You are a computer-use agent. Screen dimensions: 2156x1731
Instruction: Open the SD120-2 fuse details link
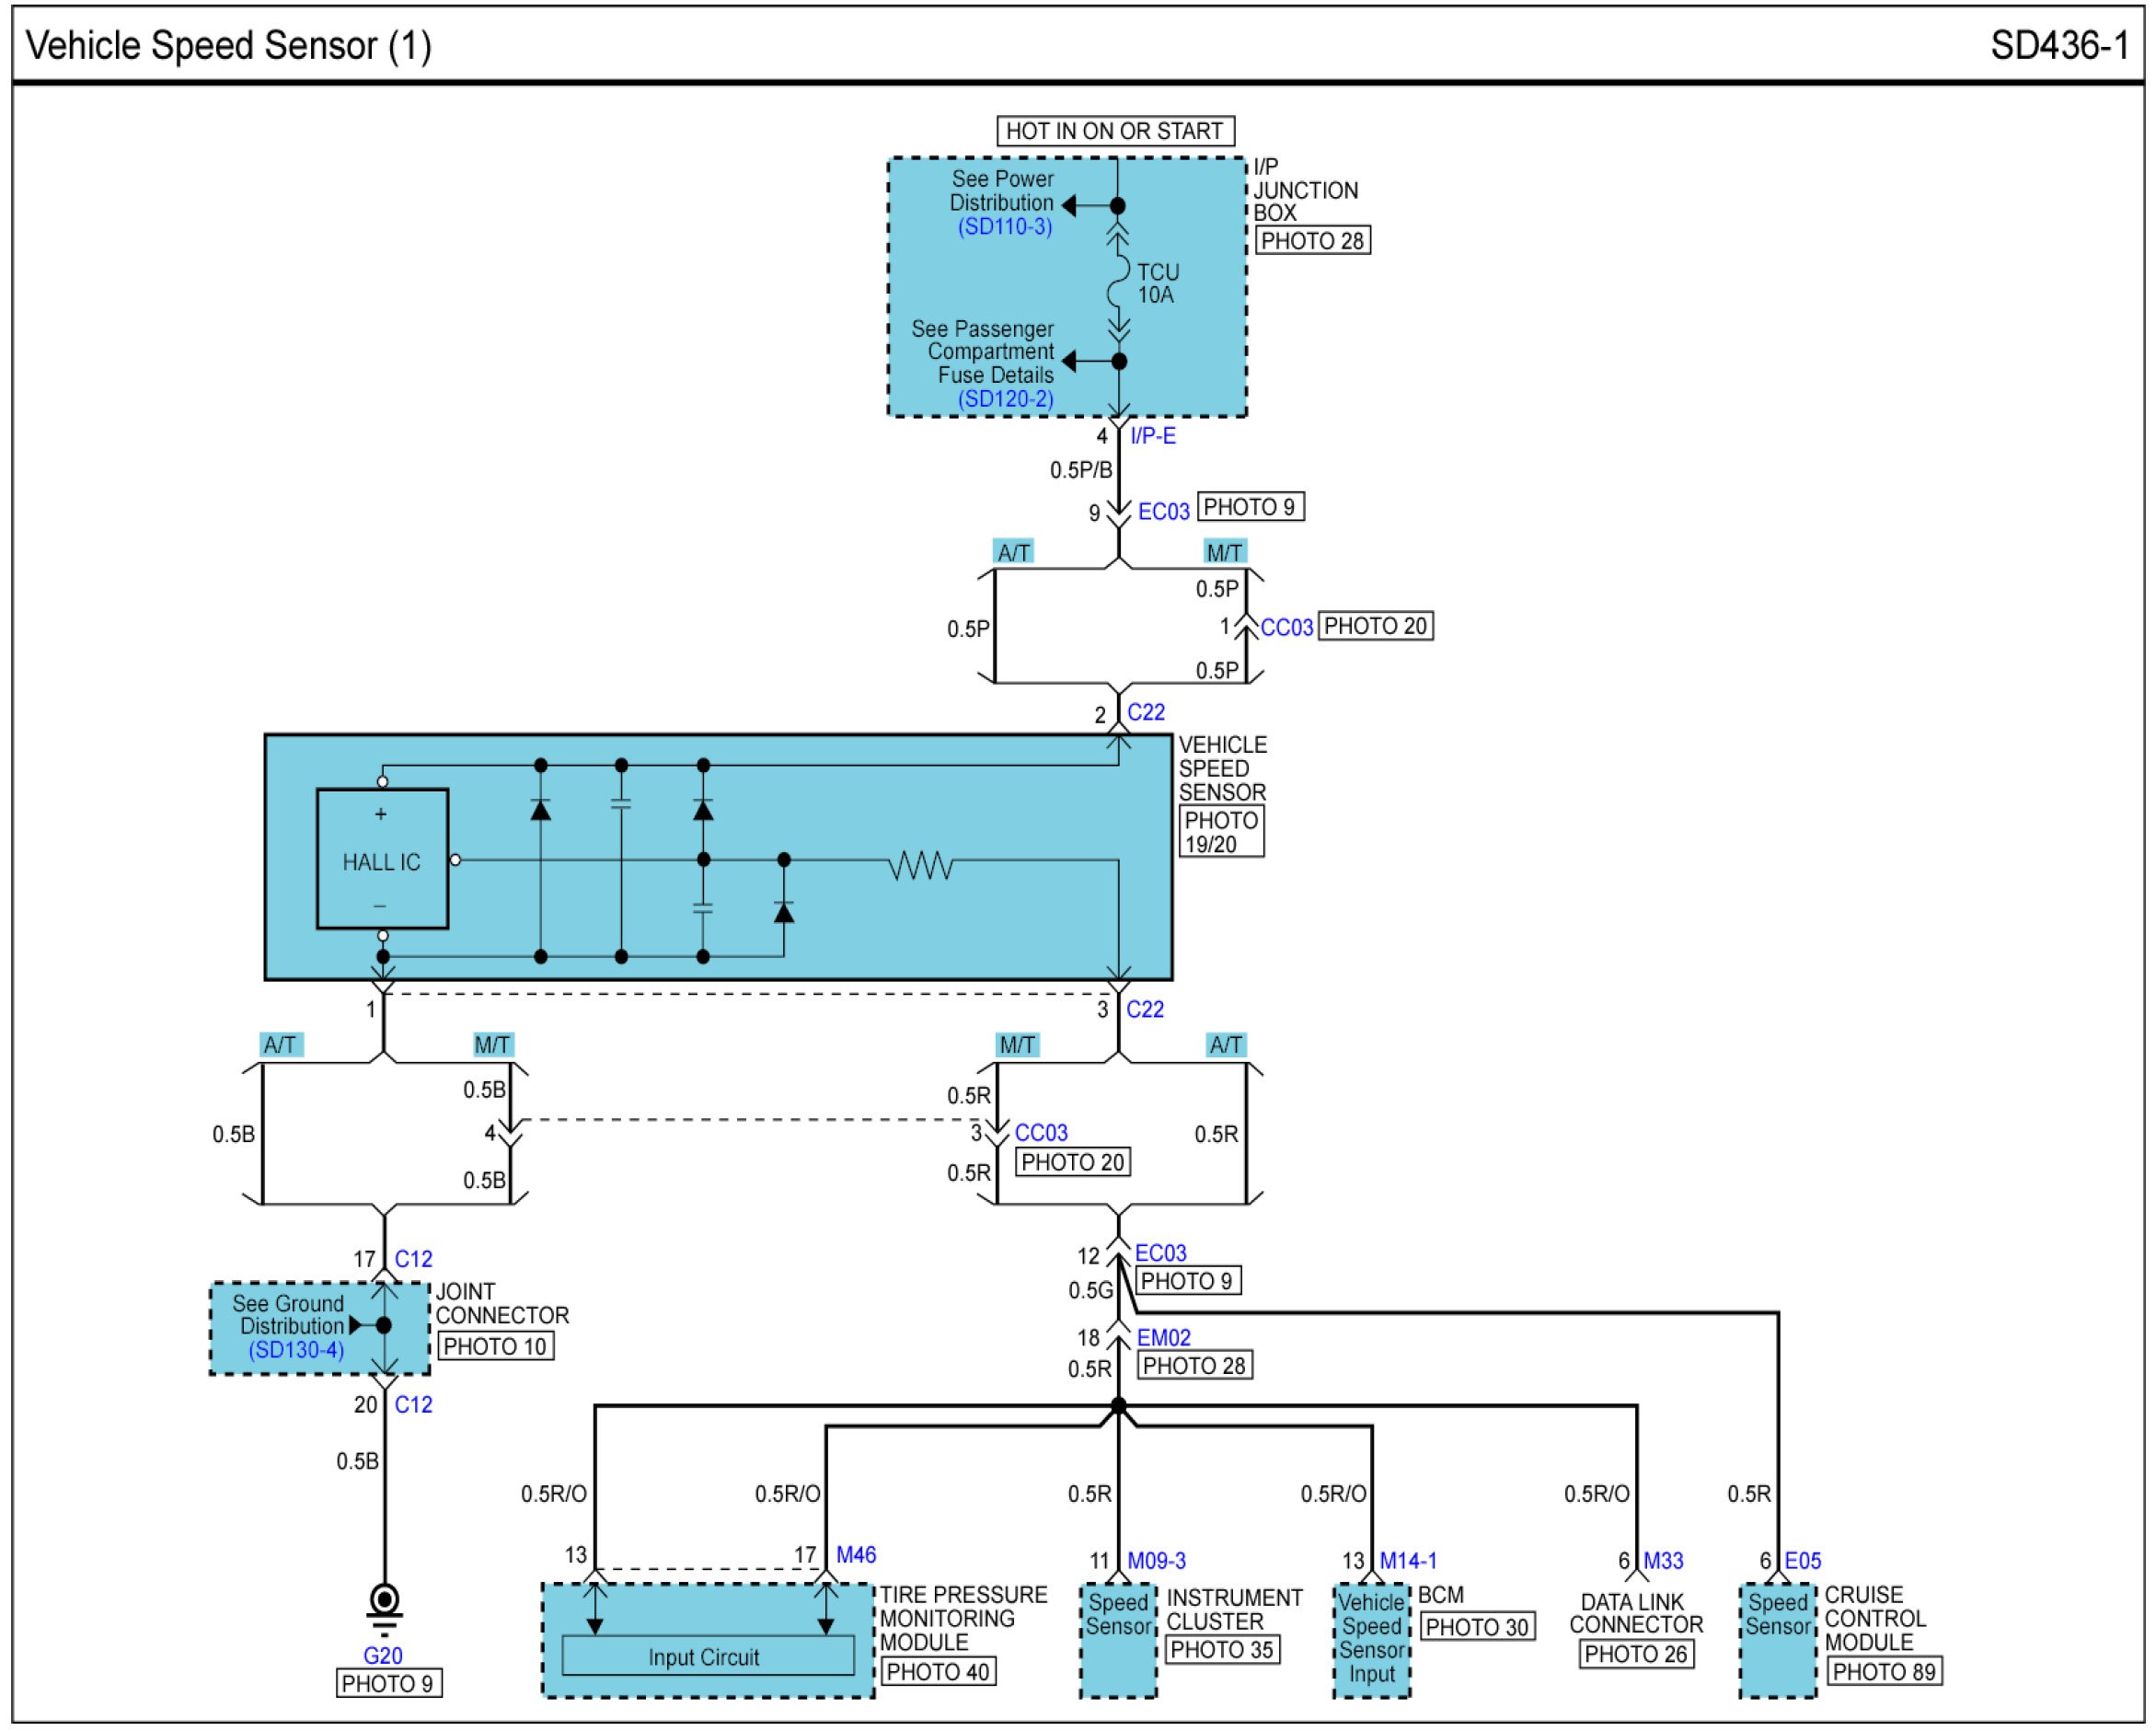pos(1004,399)
